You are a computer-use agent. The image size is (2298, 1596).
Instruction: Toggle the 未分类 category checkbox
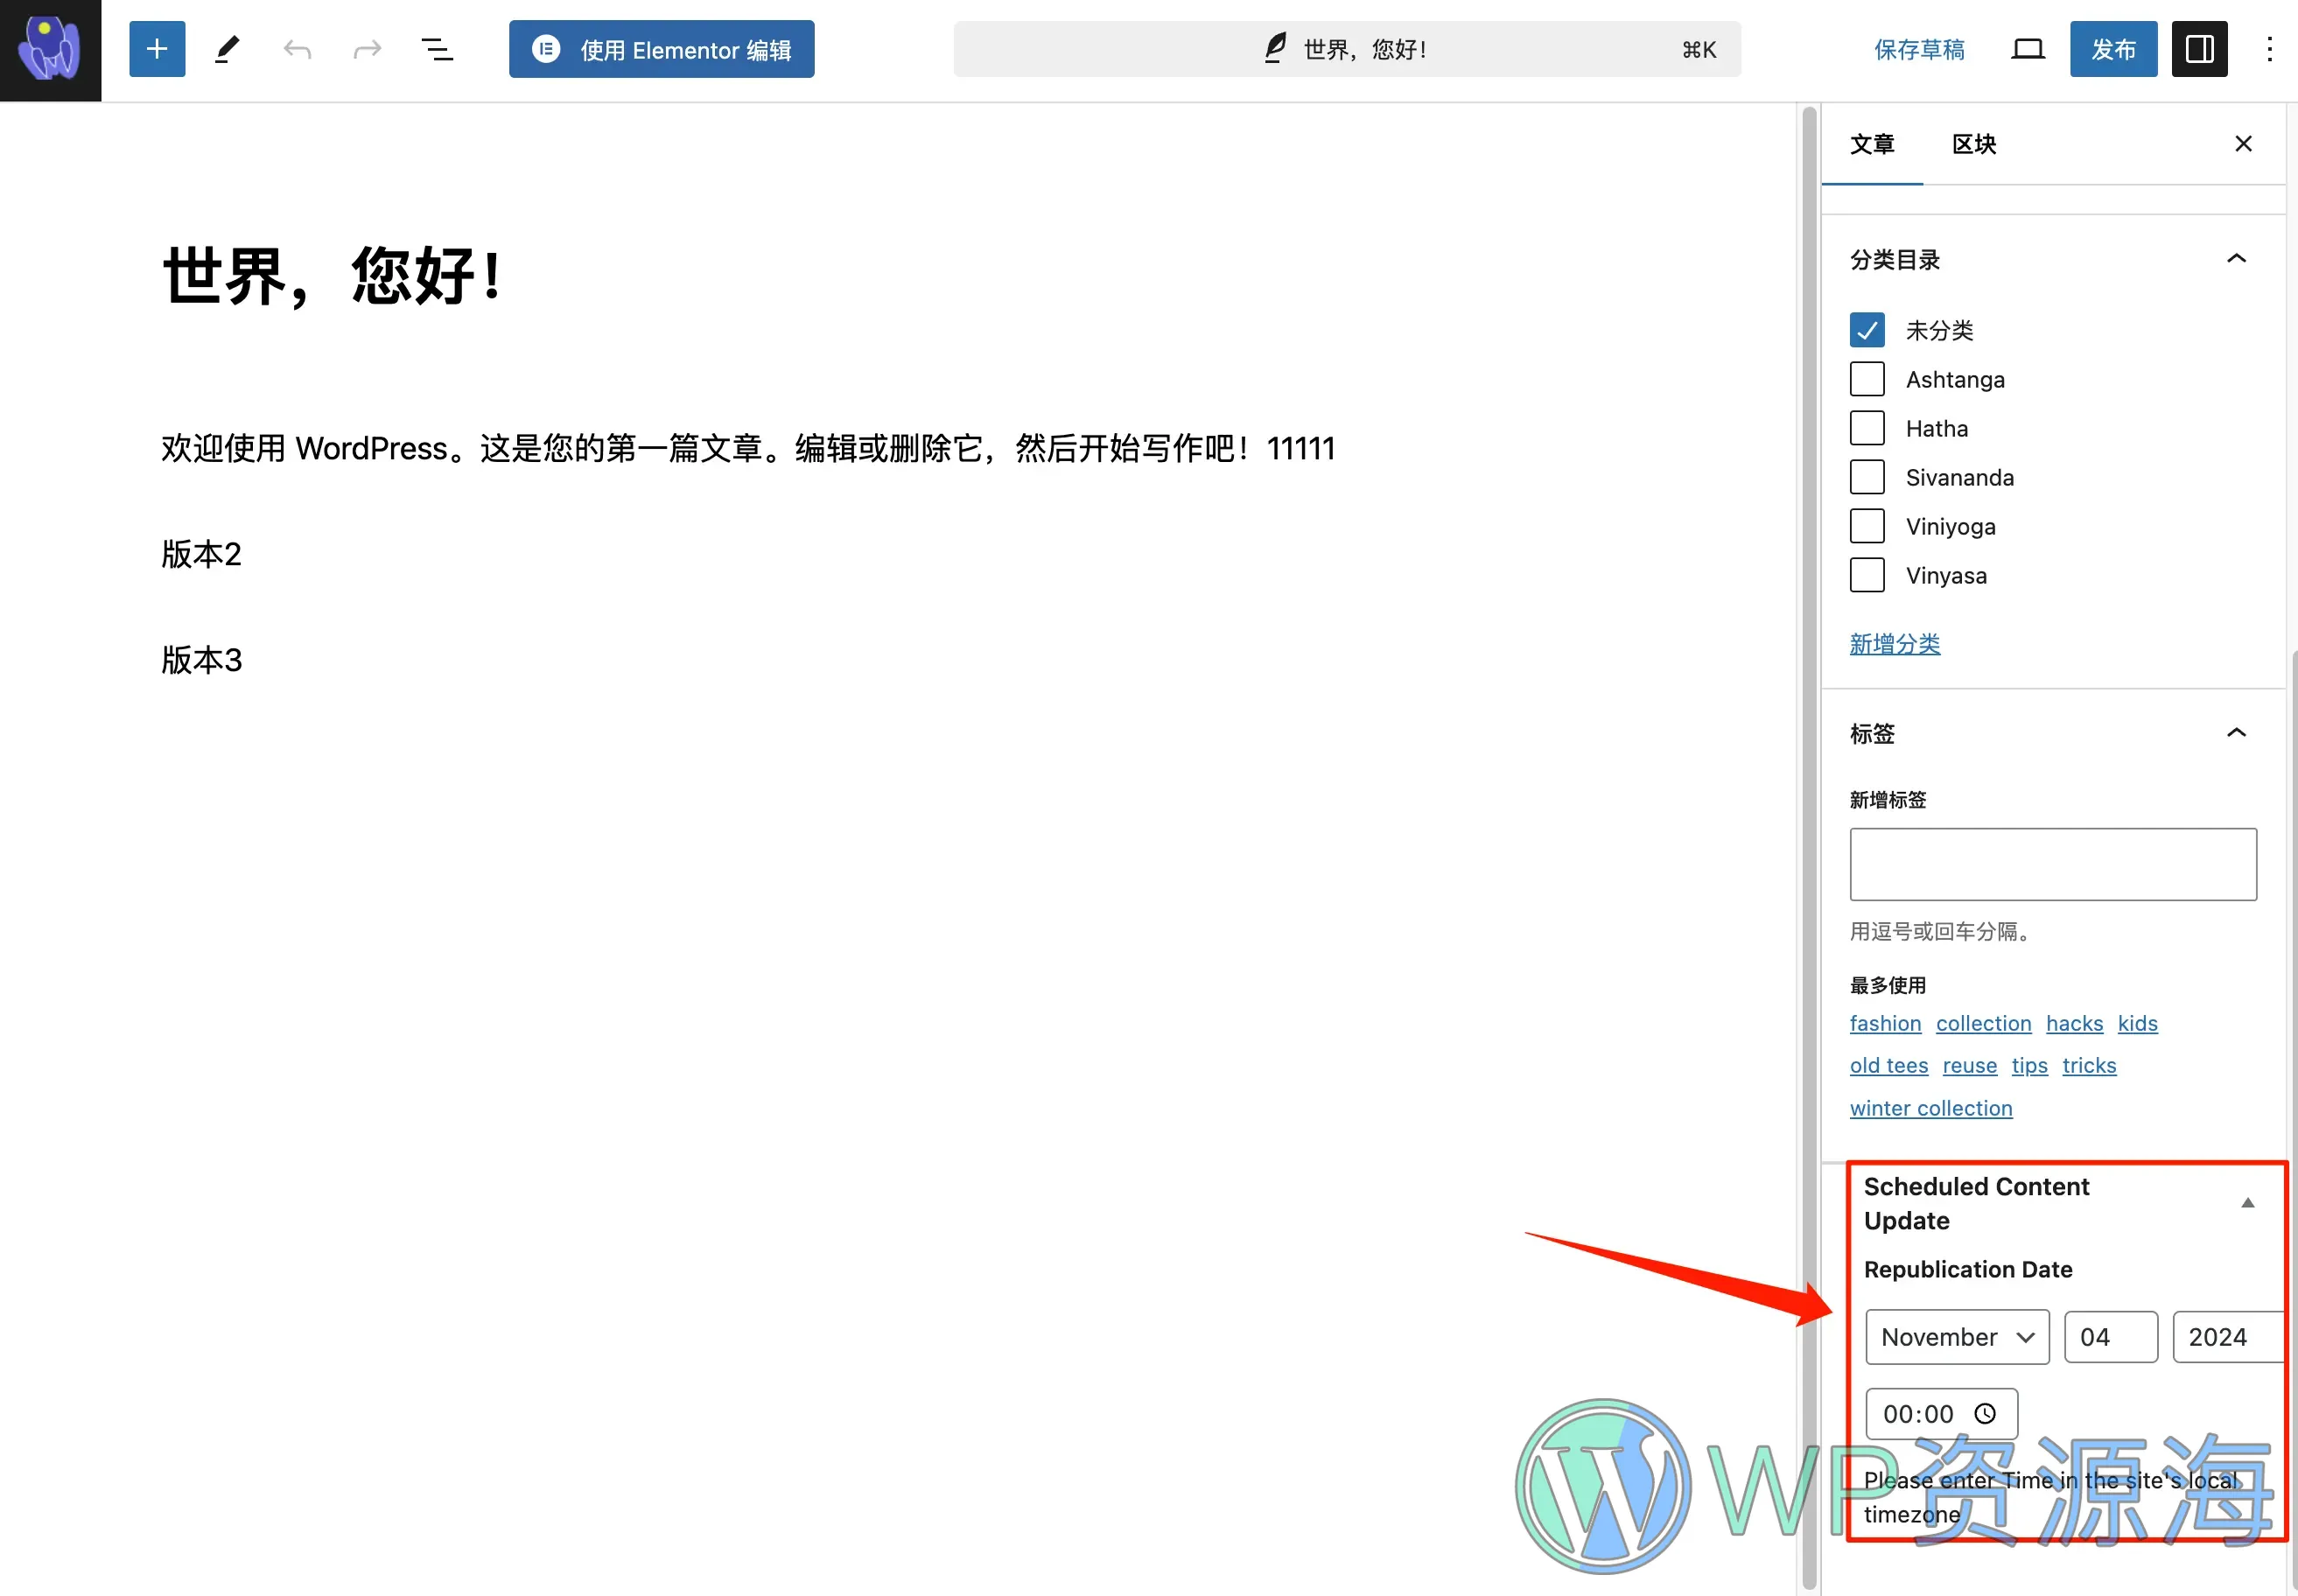[x=1867, y=328]
